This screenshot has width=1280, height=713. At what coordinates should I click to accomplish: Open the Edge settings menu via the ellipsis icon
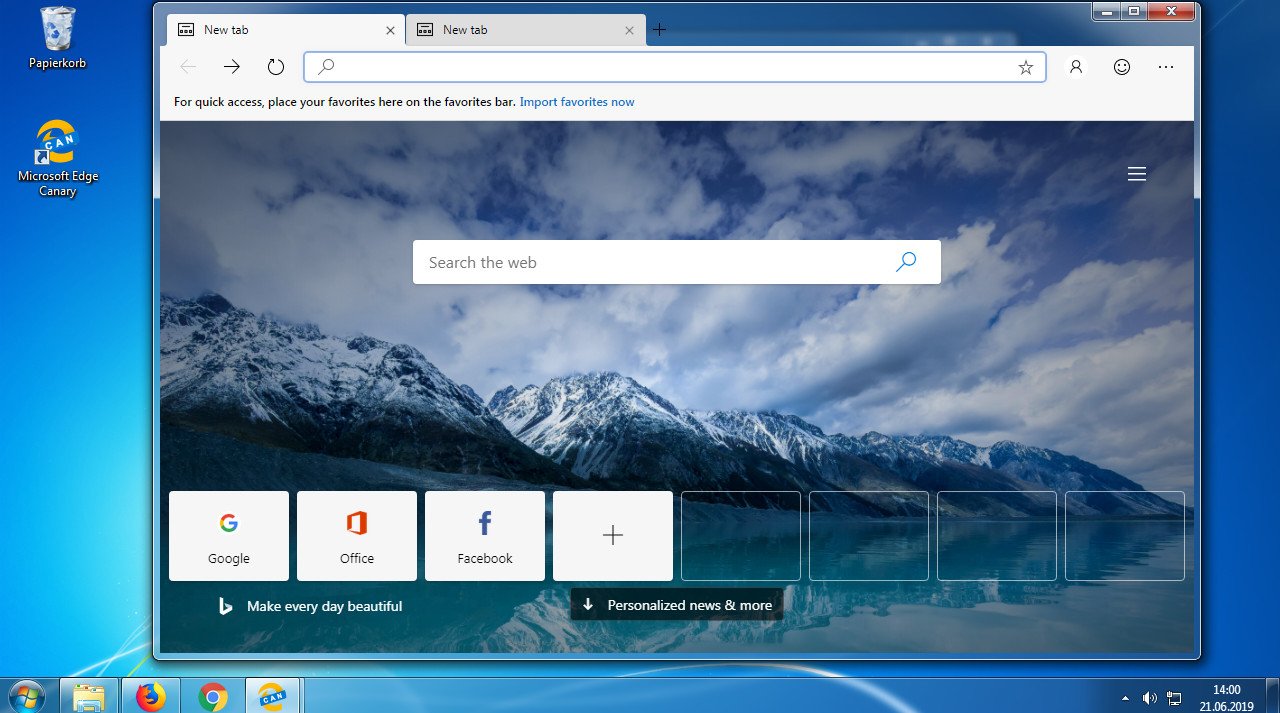click(1166, 66)
